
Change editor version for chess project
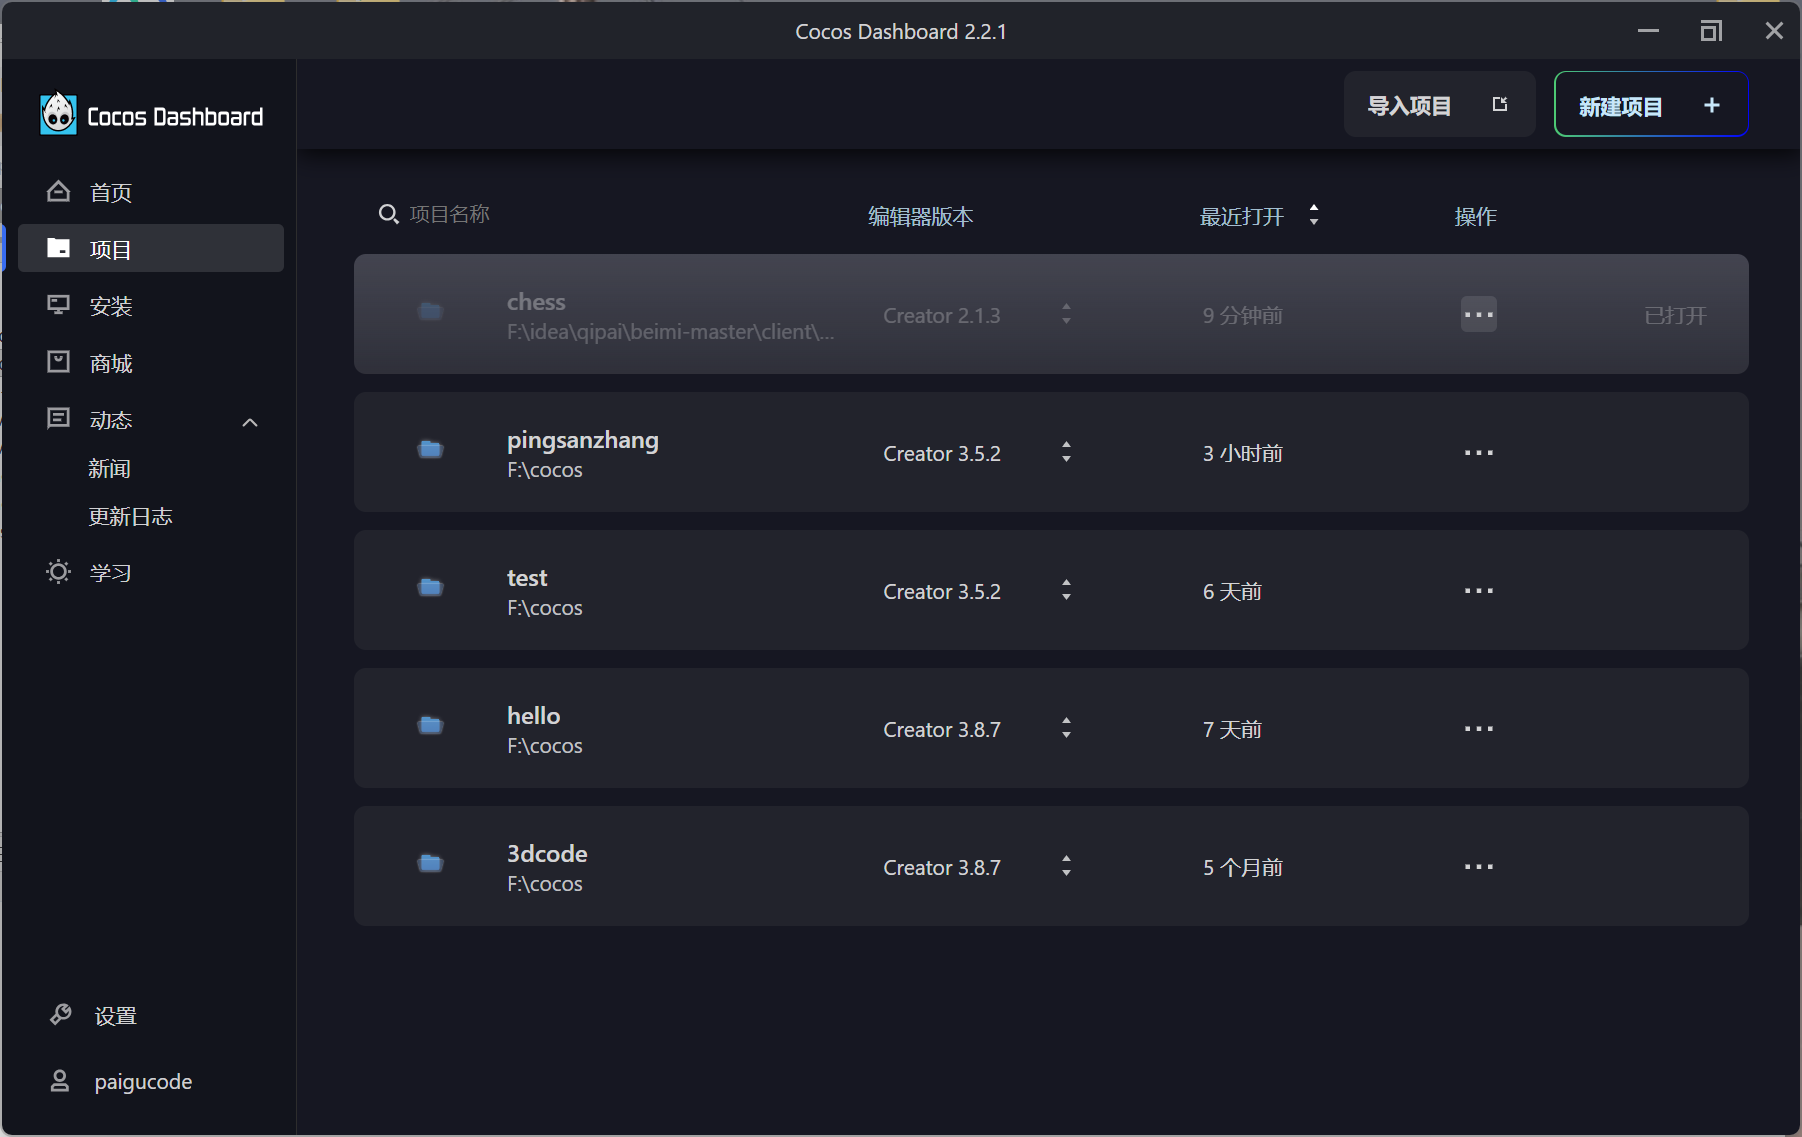[x=1067, y=314]
